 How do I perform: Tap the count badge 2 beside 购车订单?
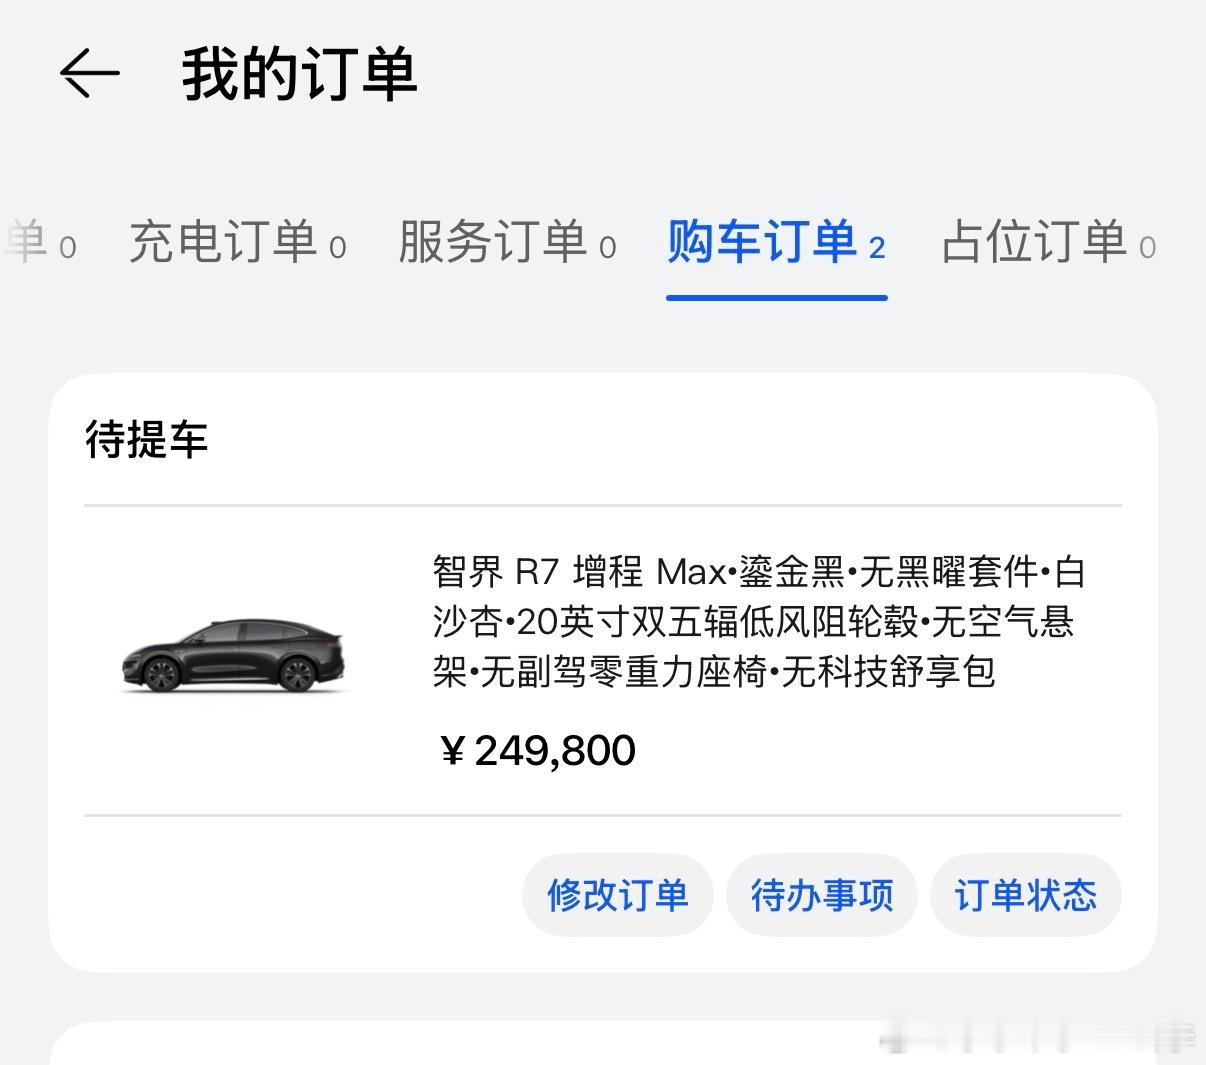pos(877,248)
